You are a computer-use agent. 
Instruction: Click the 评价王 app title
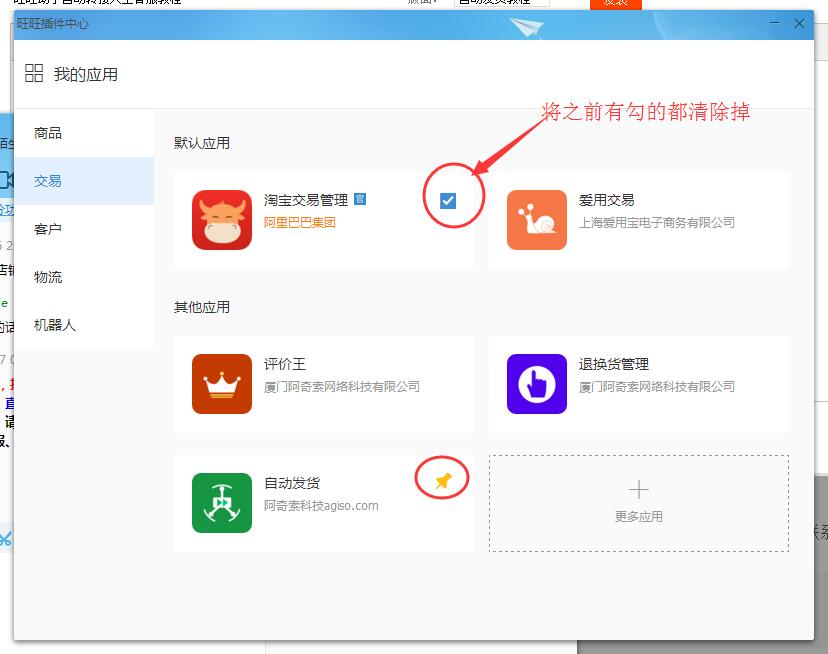tap(285, 364)
